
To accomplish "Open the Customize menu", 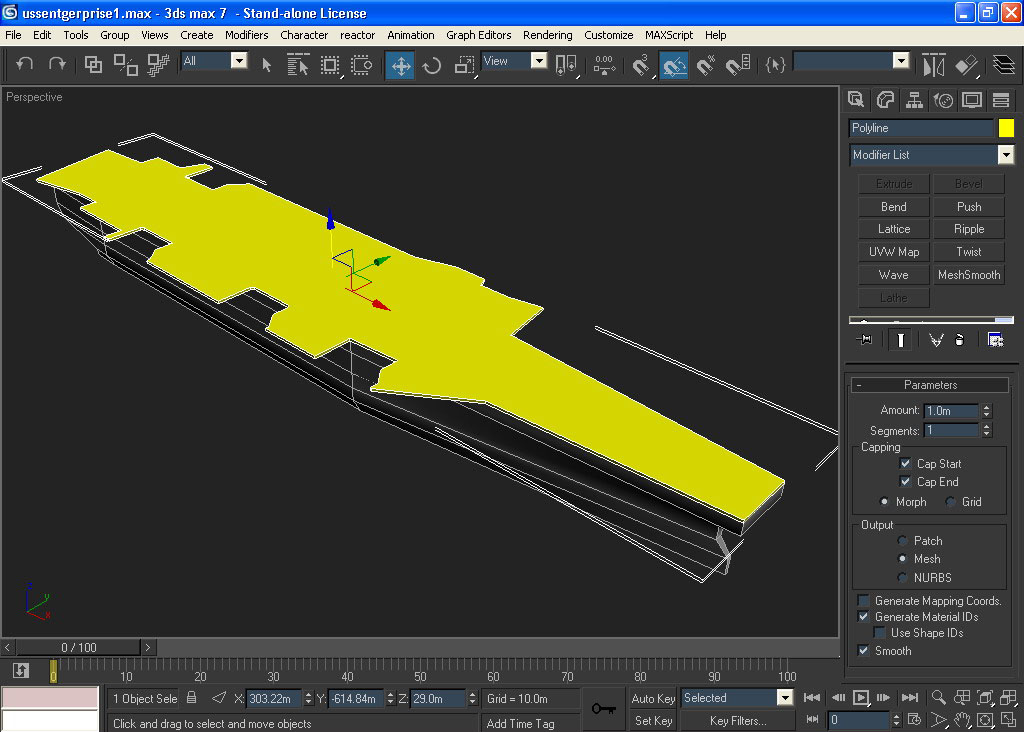I will pyautogui.click(x=608, y=35).
